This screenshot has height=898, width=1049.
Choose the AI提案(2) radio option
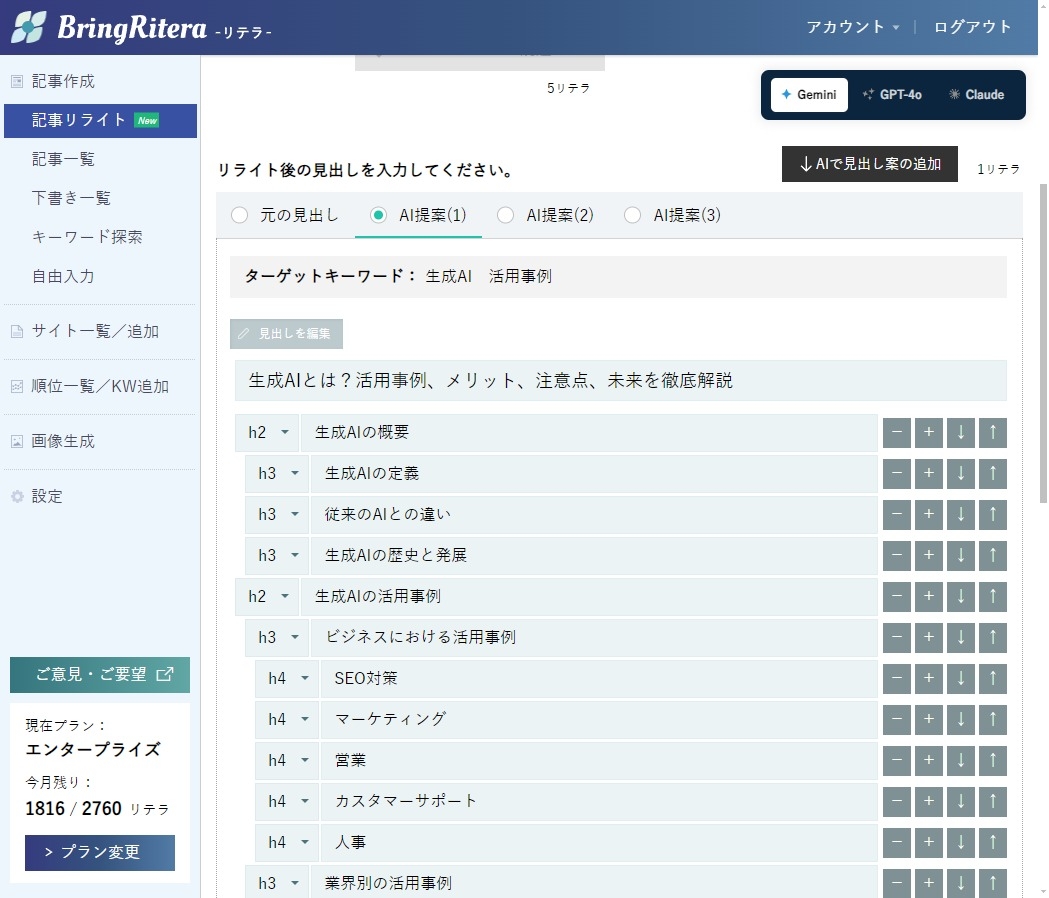(506, 215)
